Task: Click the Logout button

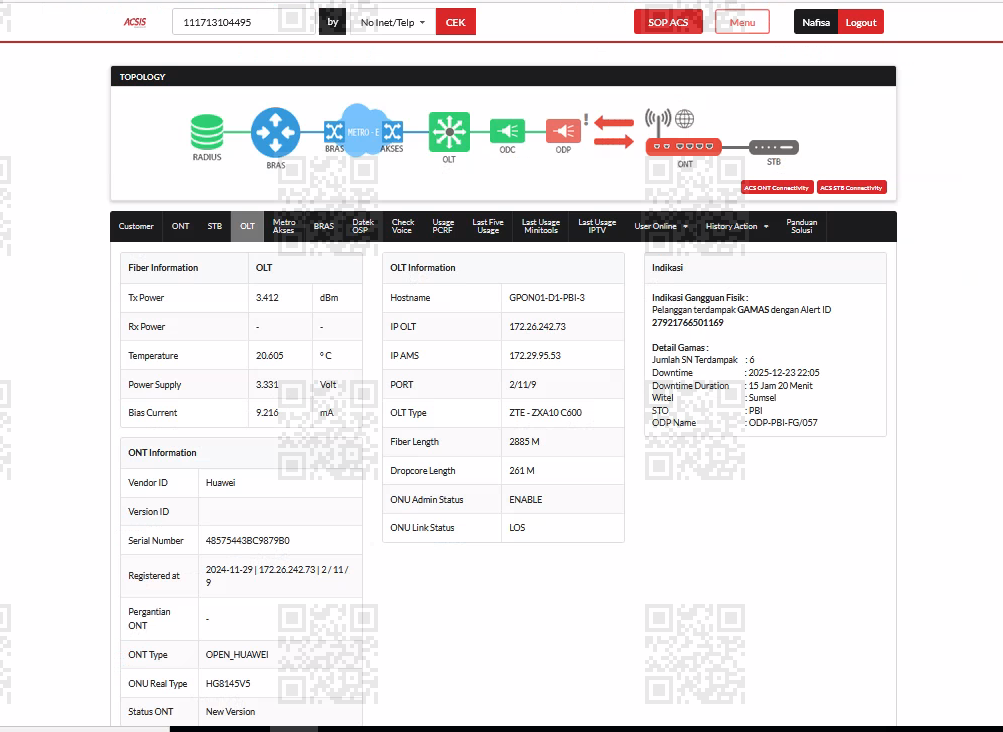Action: 861,22
